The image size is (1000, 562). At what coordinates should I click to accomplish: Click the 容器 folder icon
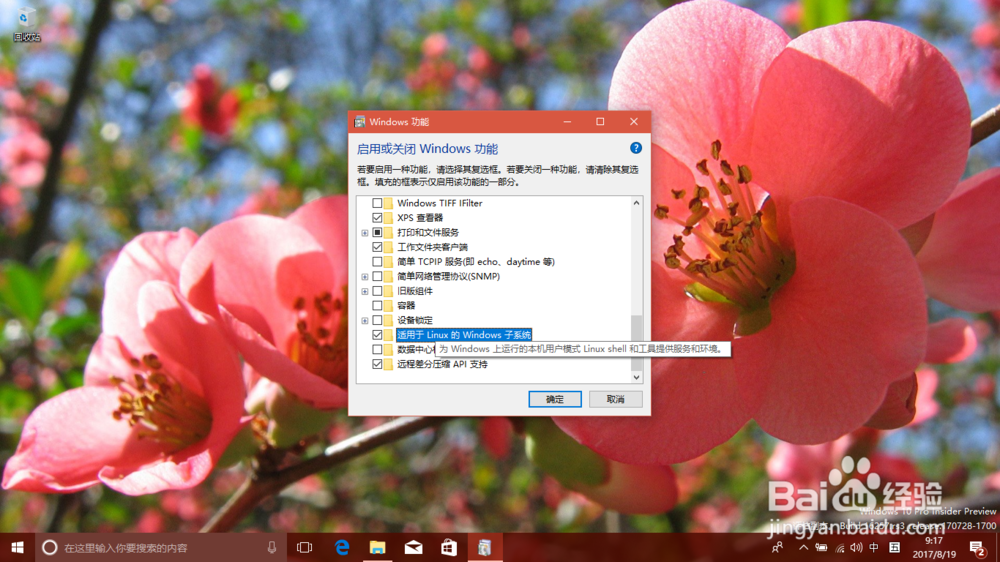[388, 306]
